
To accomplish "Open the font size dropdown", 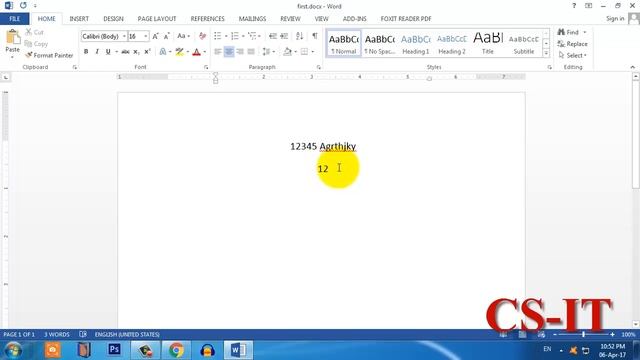I will click(146, 36).
